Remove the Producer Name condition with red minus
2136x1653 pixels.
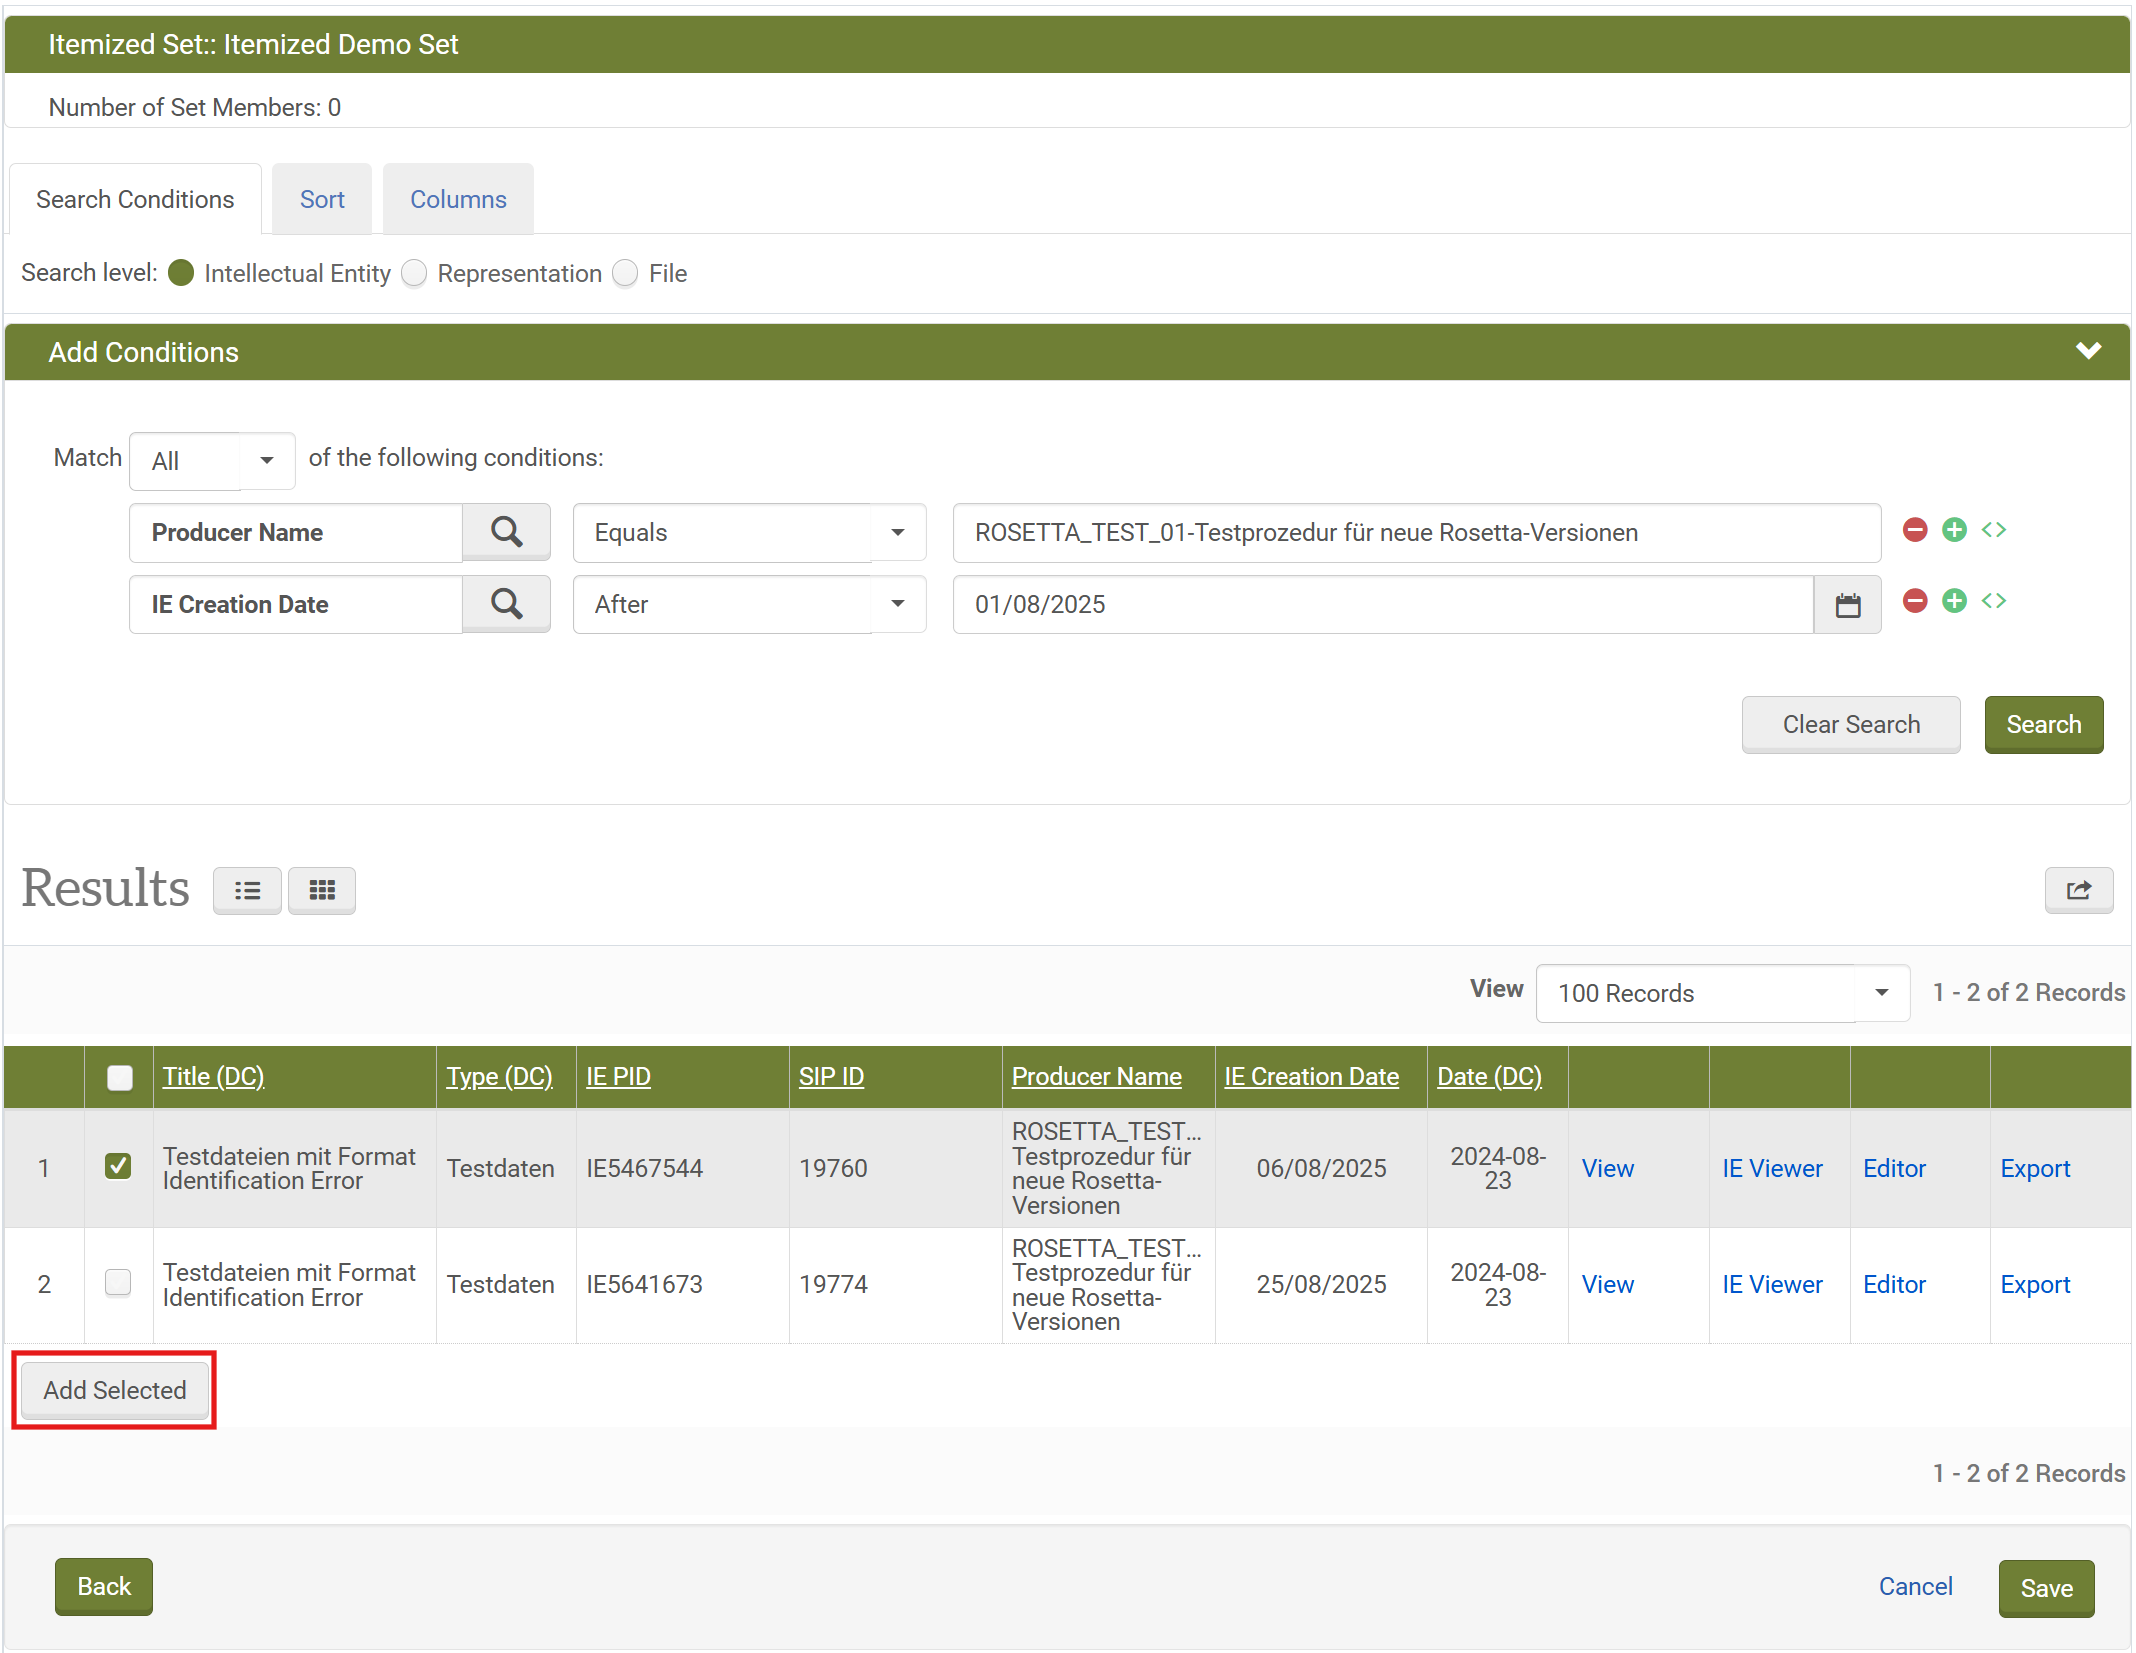[1914, 530]
